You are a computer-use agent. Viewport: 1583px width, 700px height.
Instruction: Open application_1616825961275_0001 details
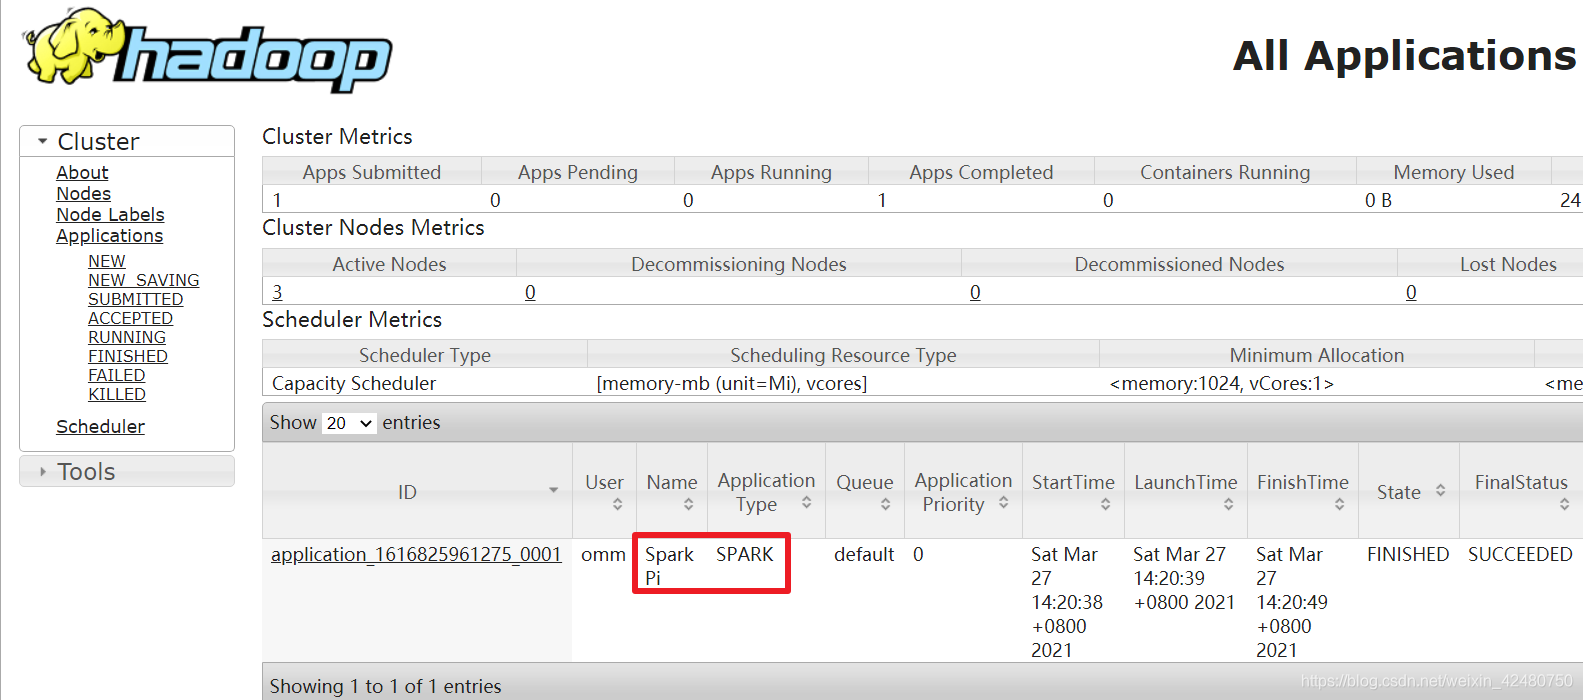pos(416,554)
